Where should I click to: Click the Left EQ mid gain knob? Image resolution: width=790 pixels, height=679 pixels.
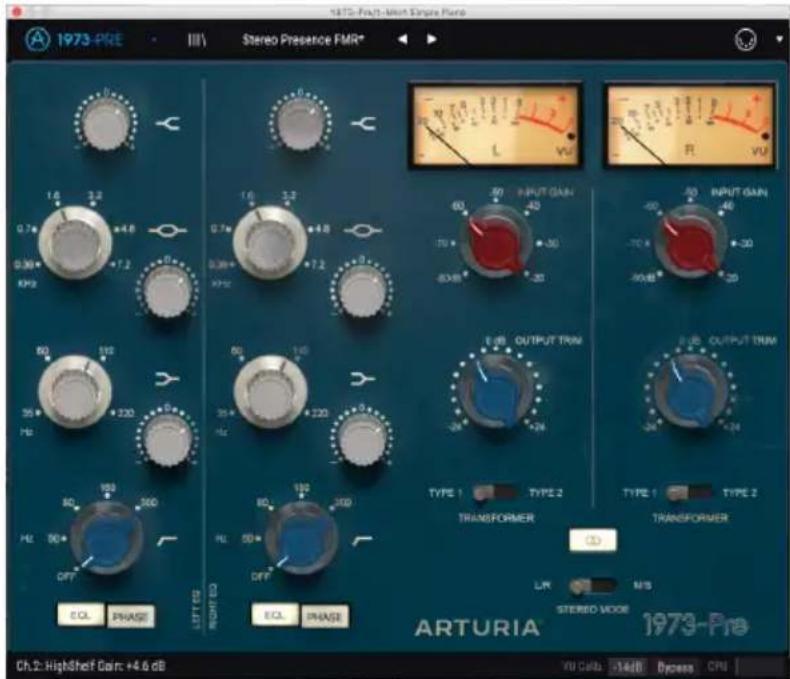[167, 291]
